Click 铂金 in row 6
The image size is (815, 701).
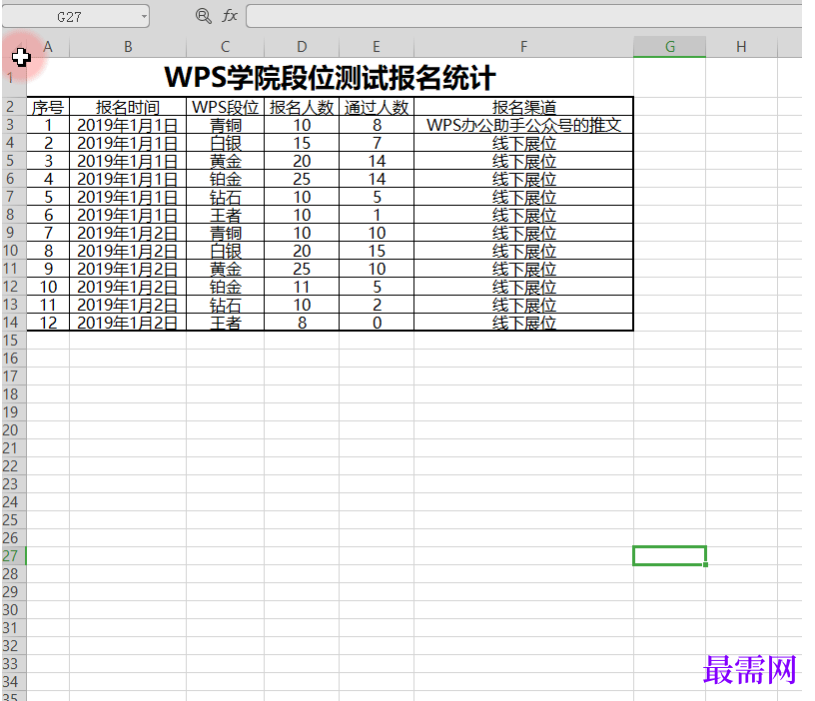(225, 179)
